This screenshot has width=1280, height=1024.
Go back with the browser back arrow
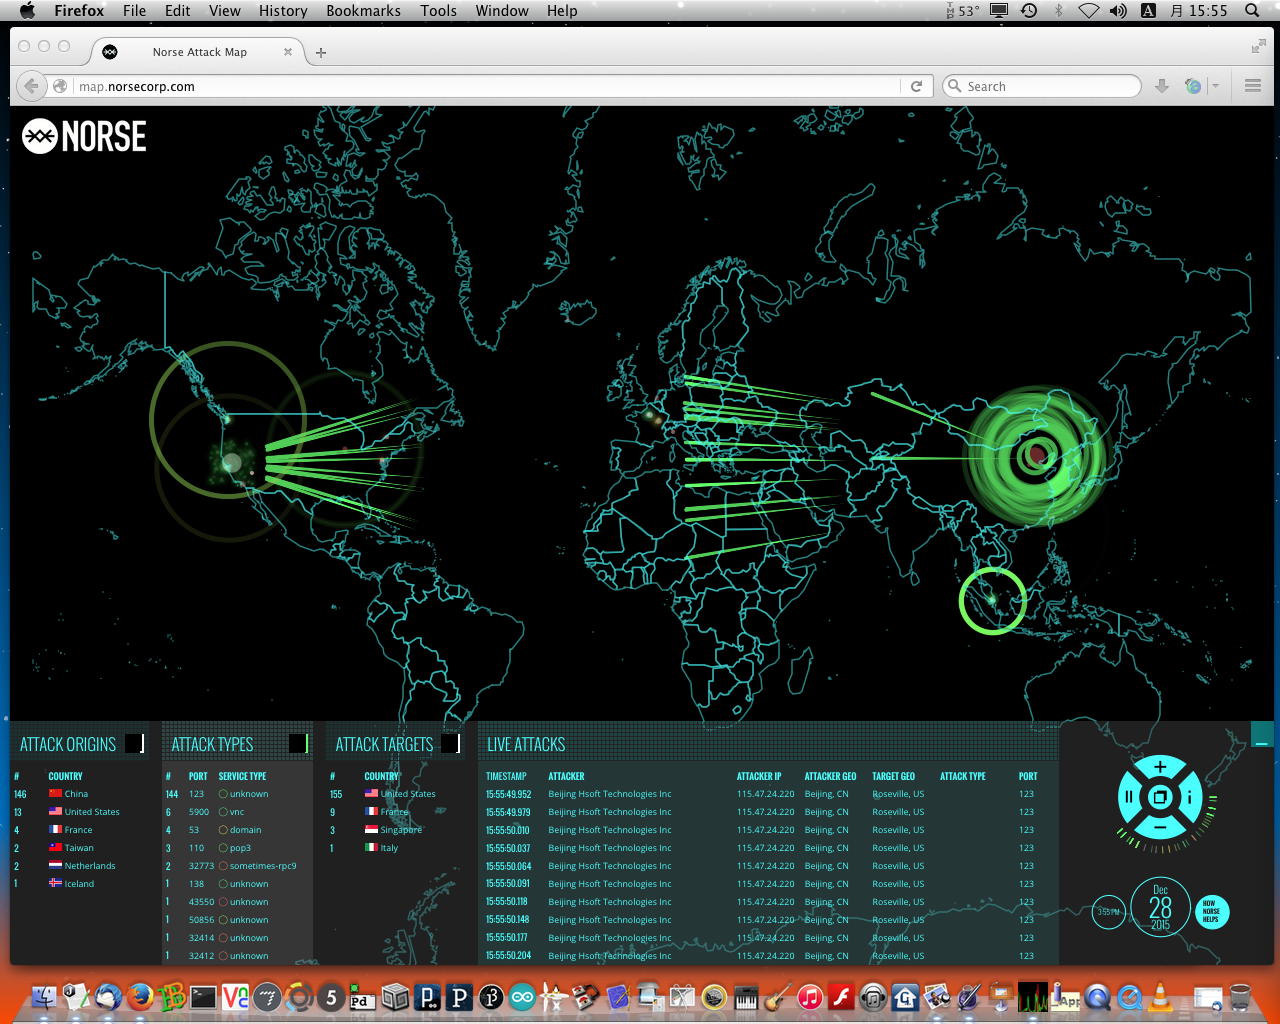click(x=32, y=86)
